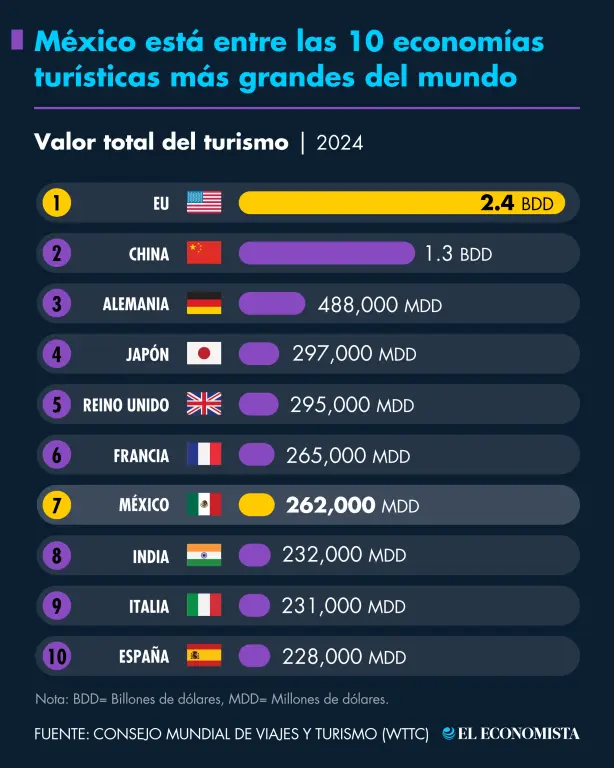
Task: Click the United States flag icon
Action: [204, 203]
